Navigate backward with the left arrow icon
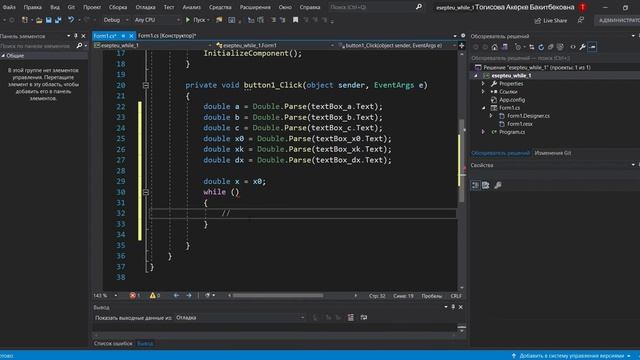This screenshot has width=640, height=360. [176, 296]
